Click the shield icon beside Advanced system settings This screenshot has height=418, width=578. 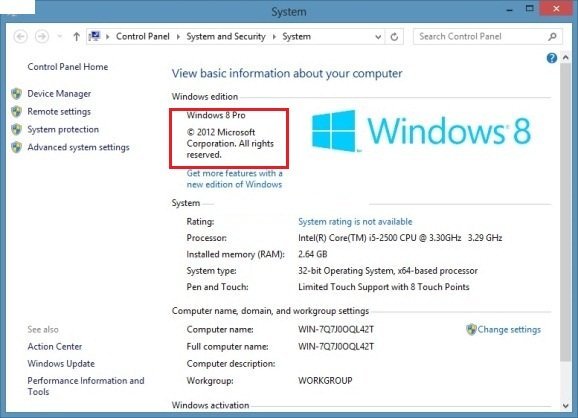tap(16, 147)
